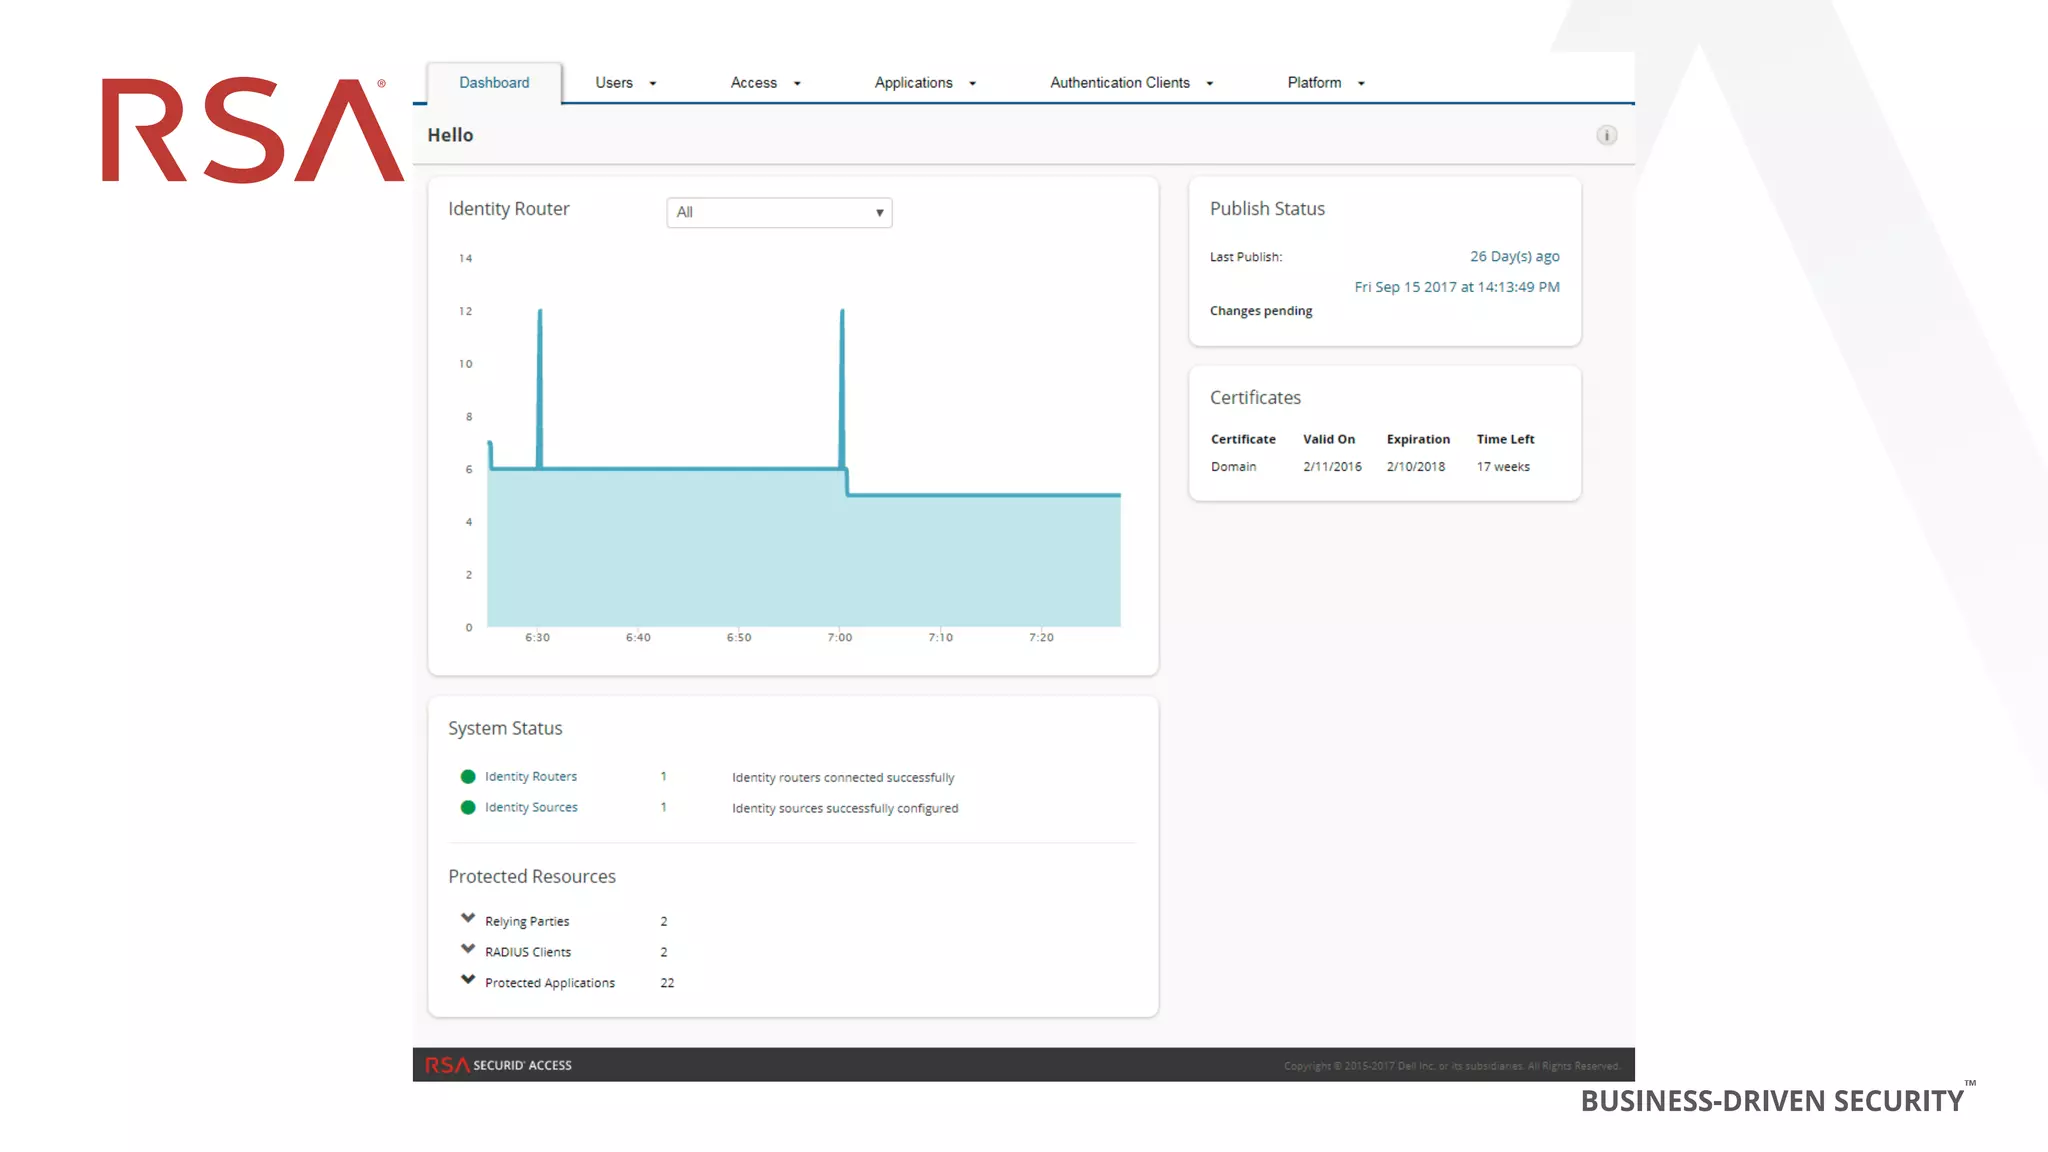
Task: Open the Authentication Clients dropdown arrow
Action: tap(1210, 84)
